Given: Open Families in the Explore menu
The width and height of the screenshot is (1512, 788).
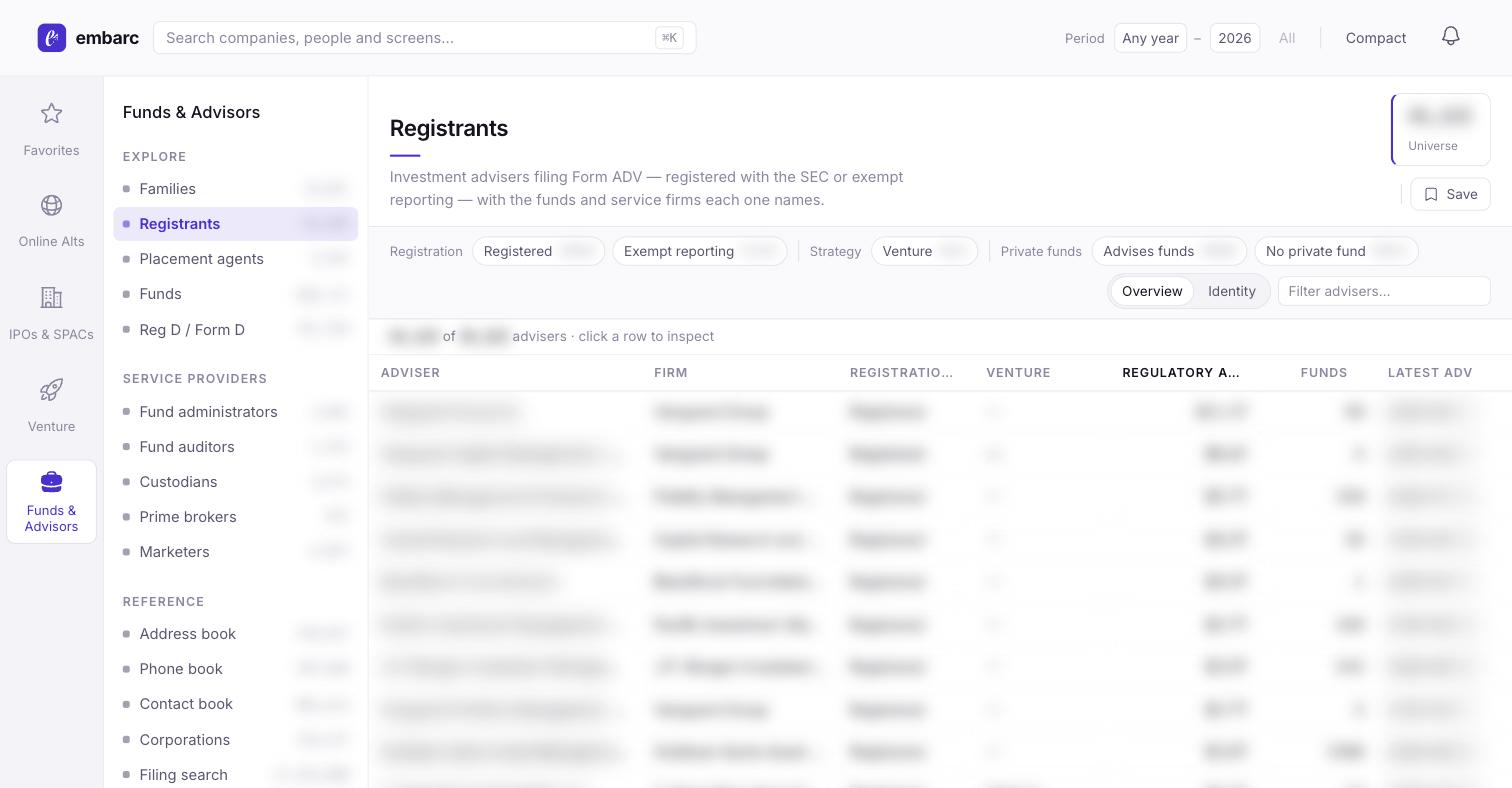Looking at the screenshot, I should click(x=236, y=189).
